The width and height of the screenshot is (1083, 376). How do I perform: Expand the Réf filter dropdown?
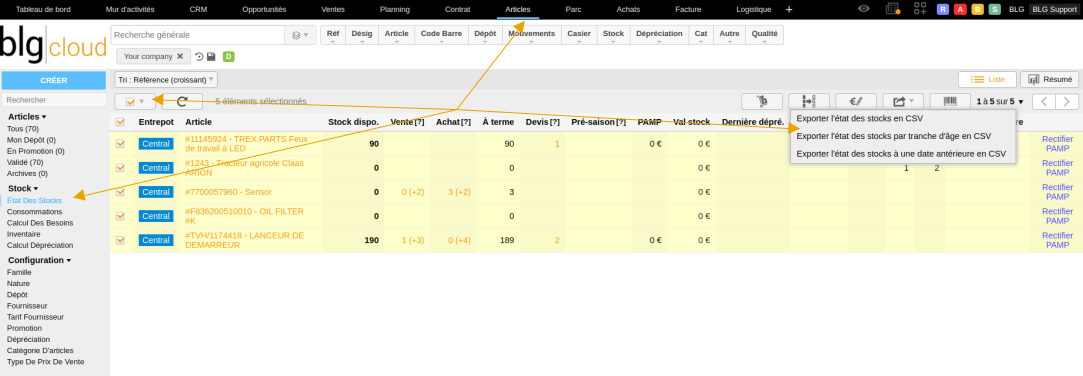(x=333, y=35)
